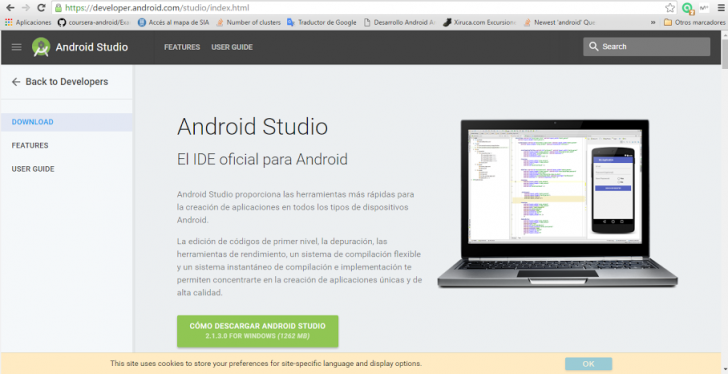Screen dimensions: 728x374
Task: Reload the page with refresh icon
Action: click(x=41, y=7)
